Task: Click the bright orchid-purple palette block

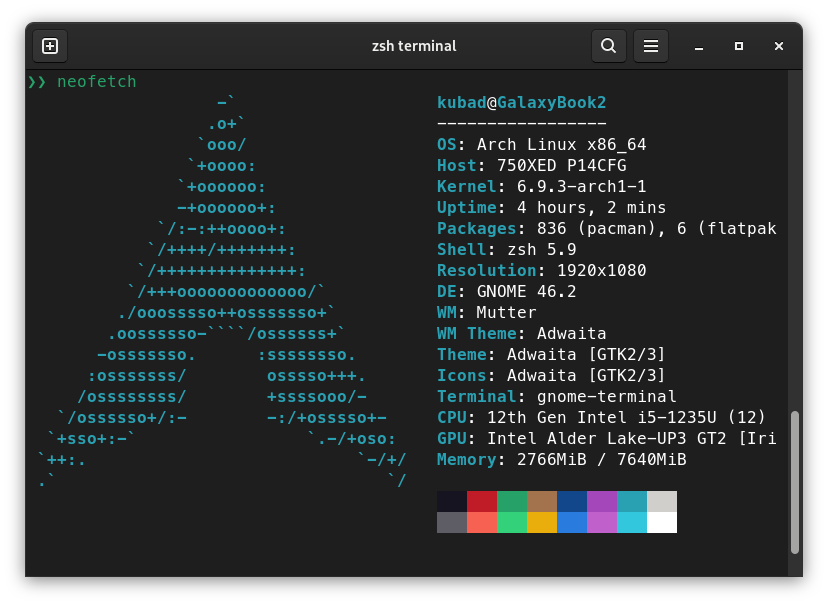Action: tap(602, 523)
